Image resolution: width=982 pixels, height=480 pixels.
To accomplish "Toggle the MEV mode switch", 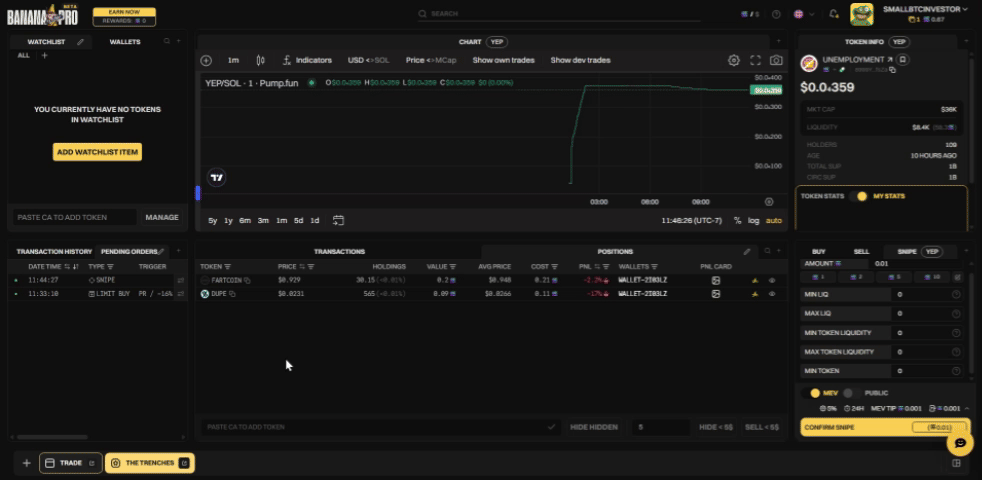I will 815,393.
